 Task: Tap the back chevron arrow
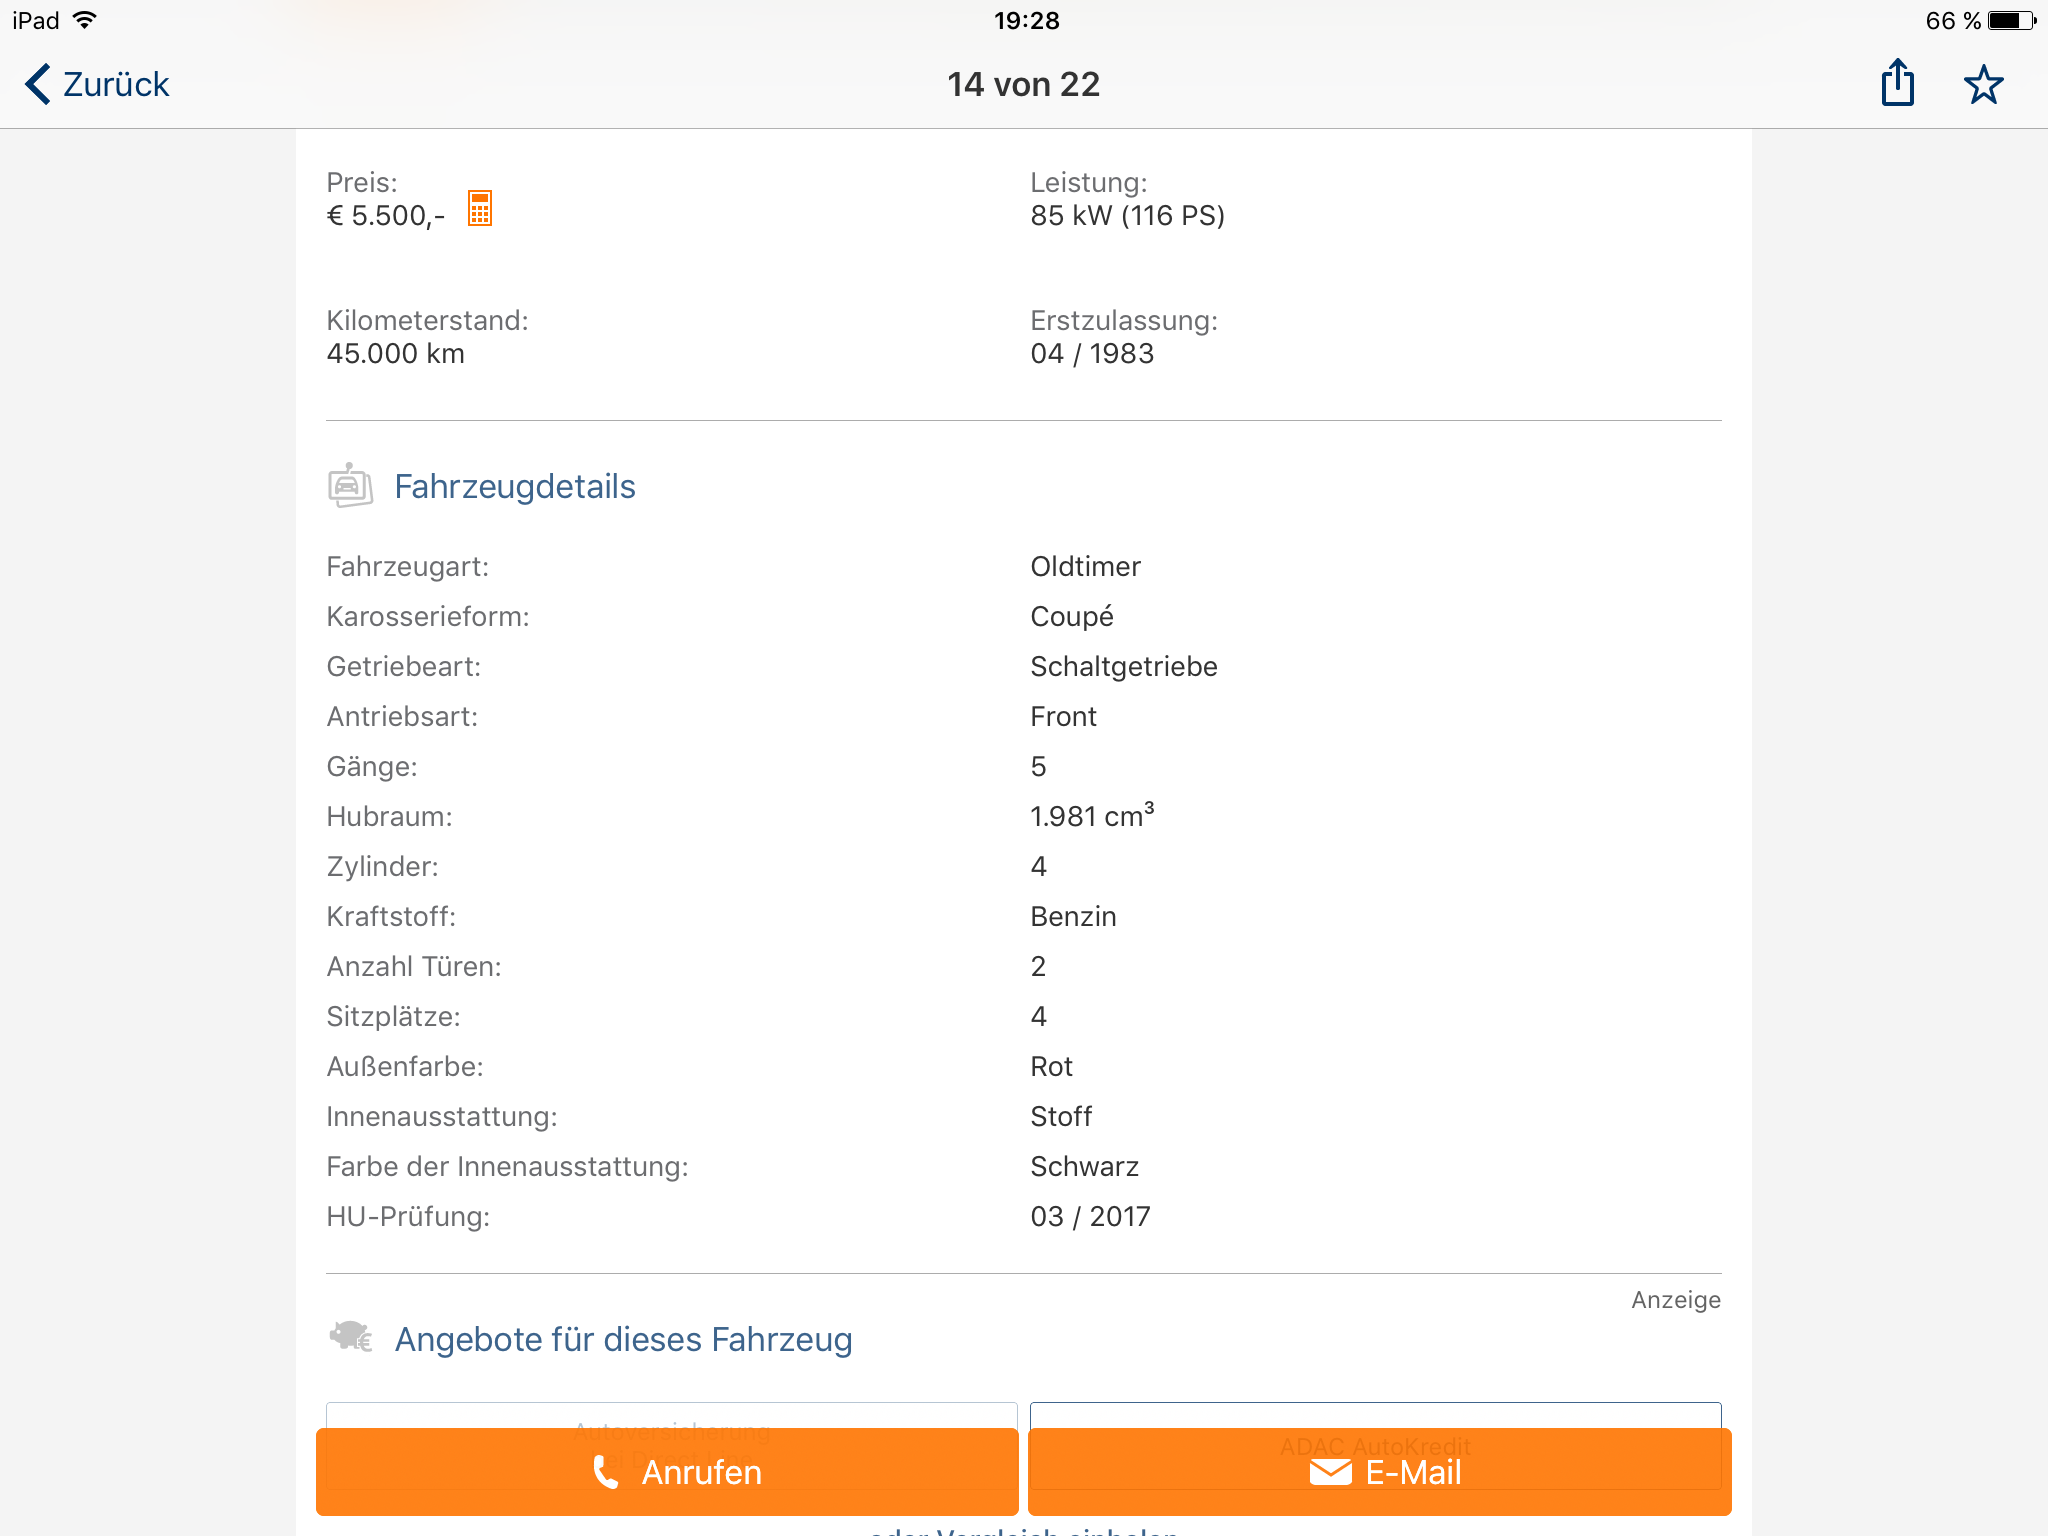pyautogui.click(x=38, y=84)
